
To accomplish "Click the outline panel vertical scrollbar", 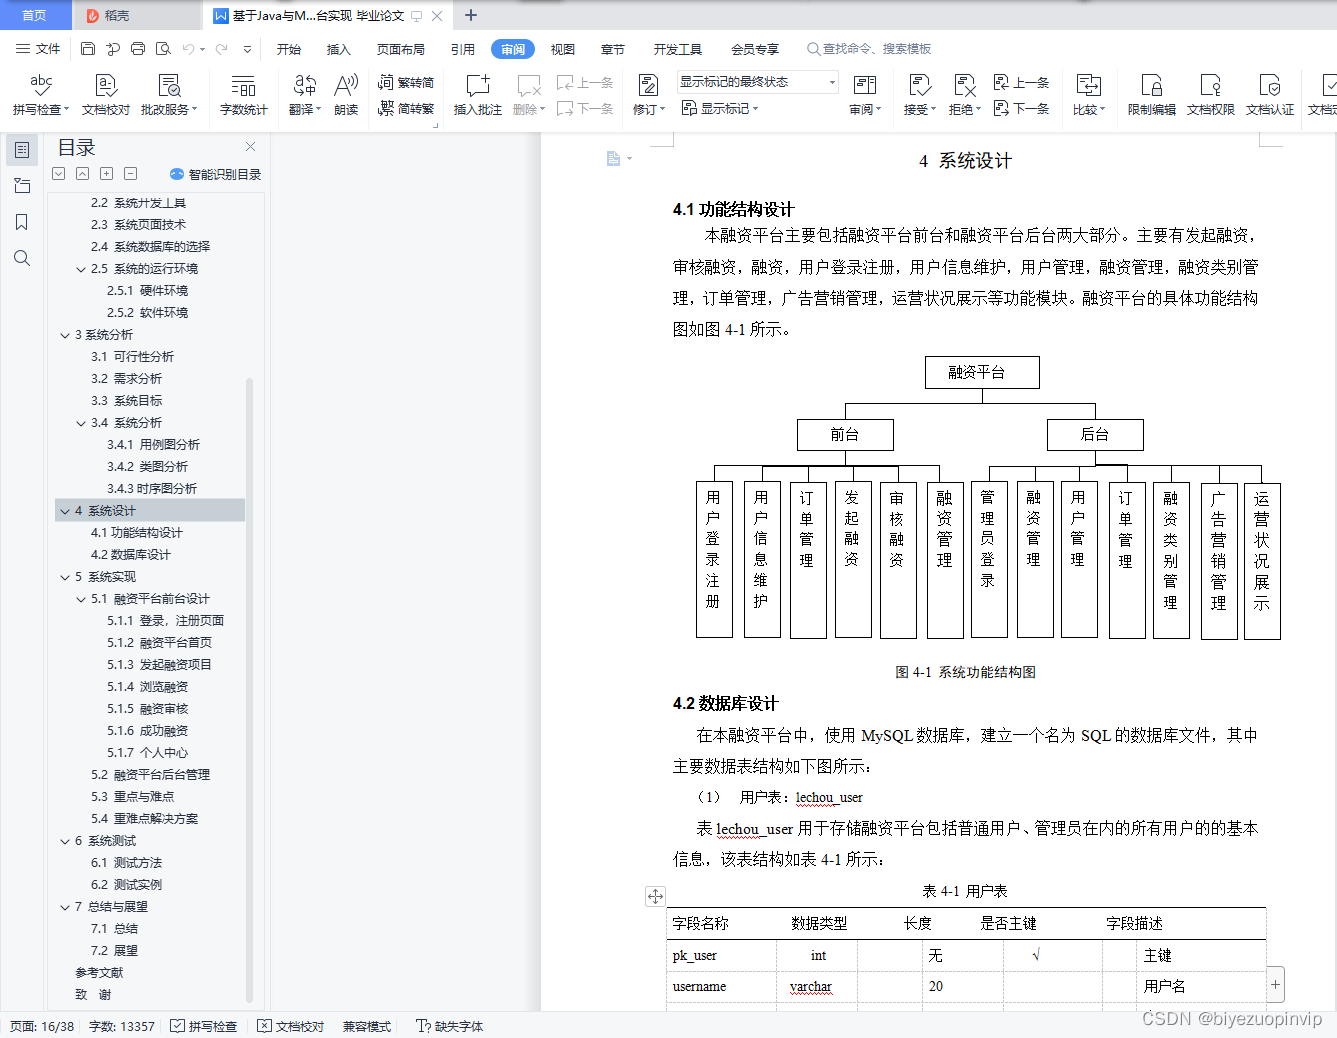I will [x=249, y=690].
